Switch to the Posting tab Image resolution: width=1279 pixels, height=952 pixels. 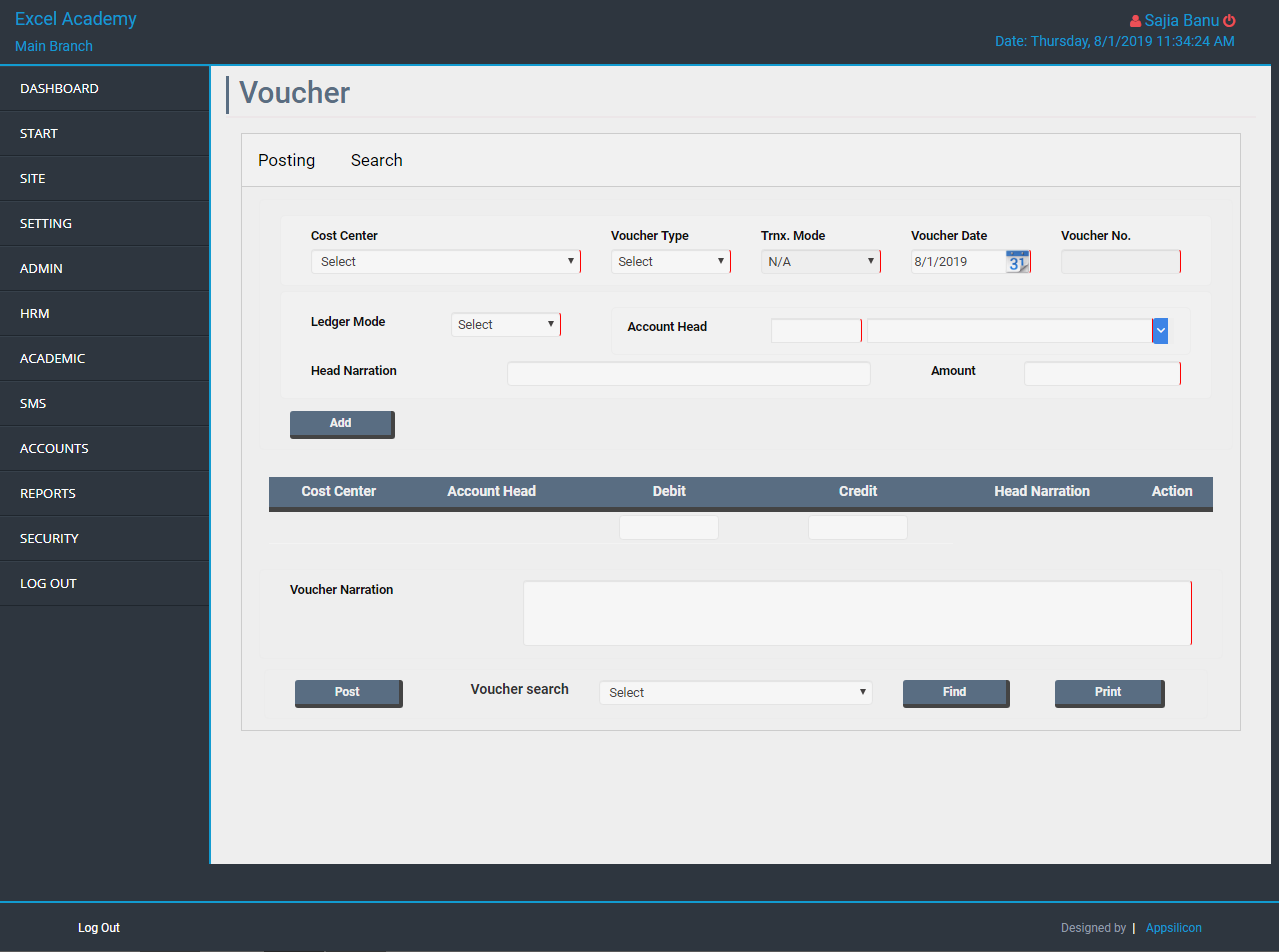tap(286, 161)
